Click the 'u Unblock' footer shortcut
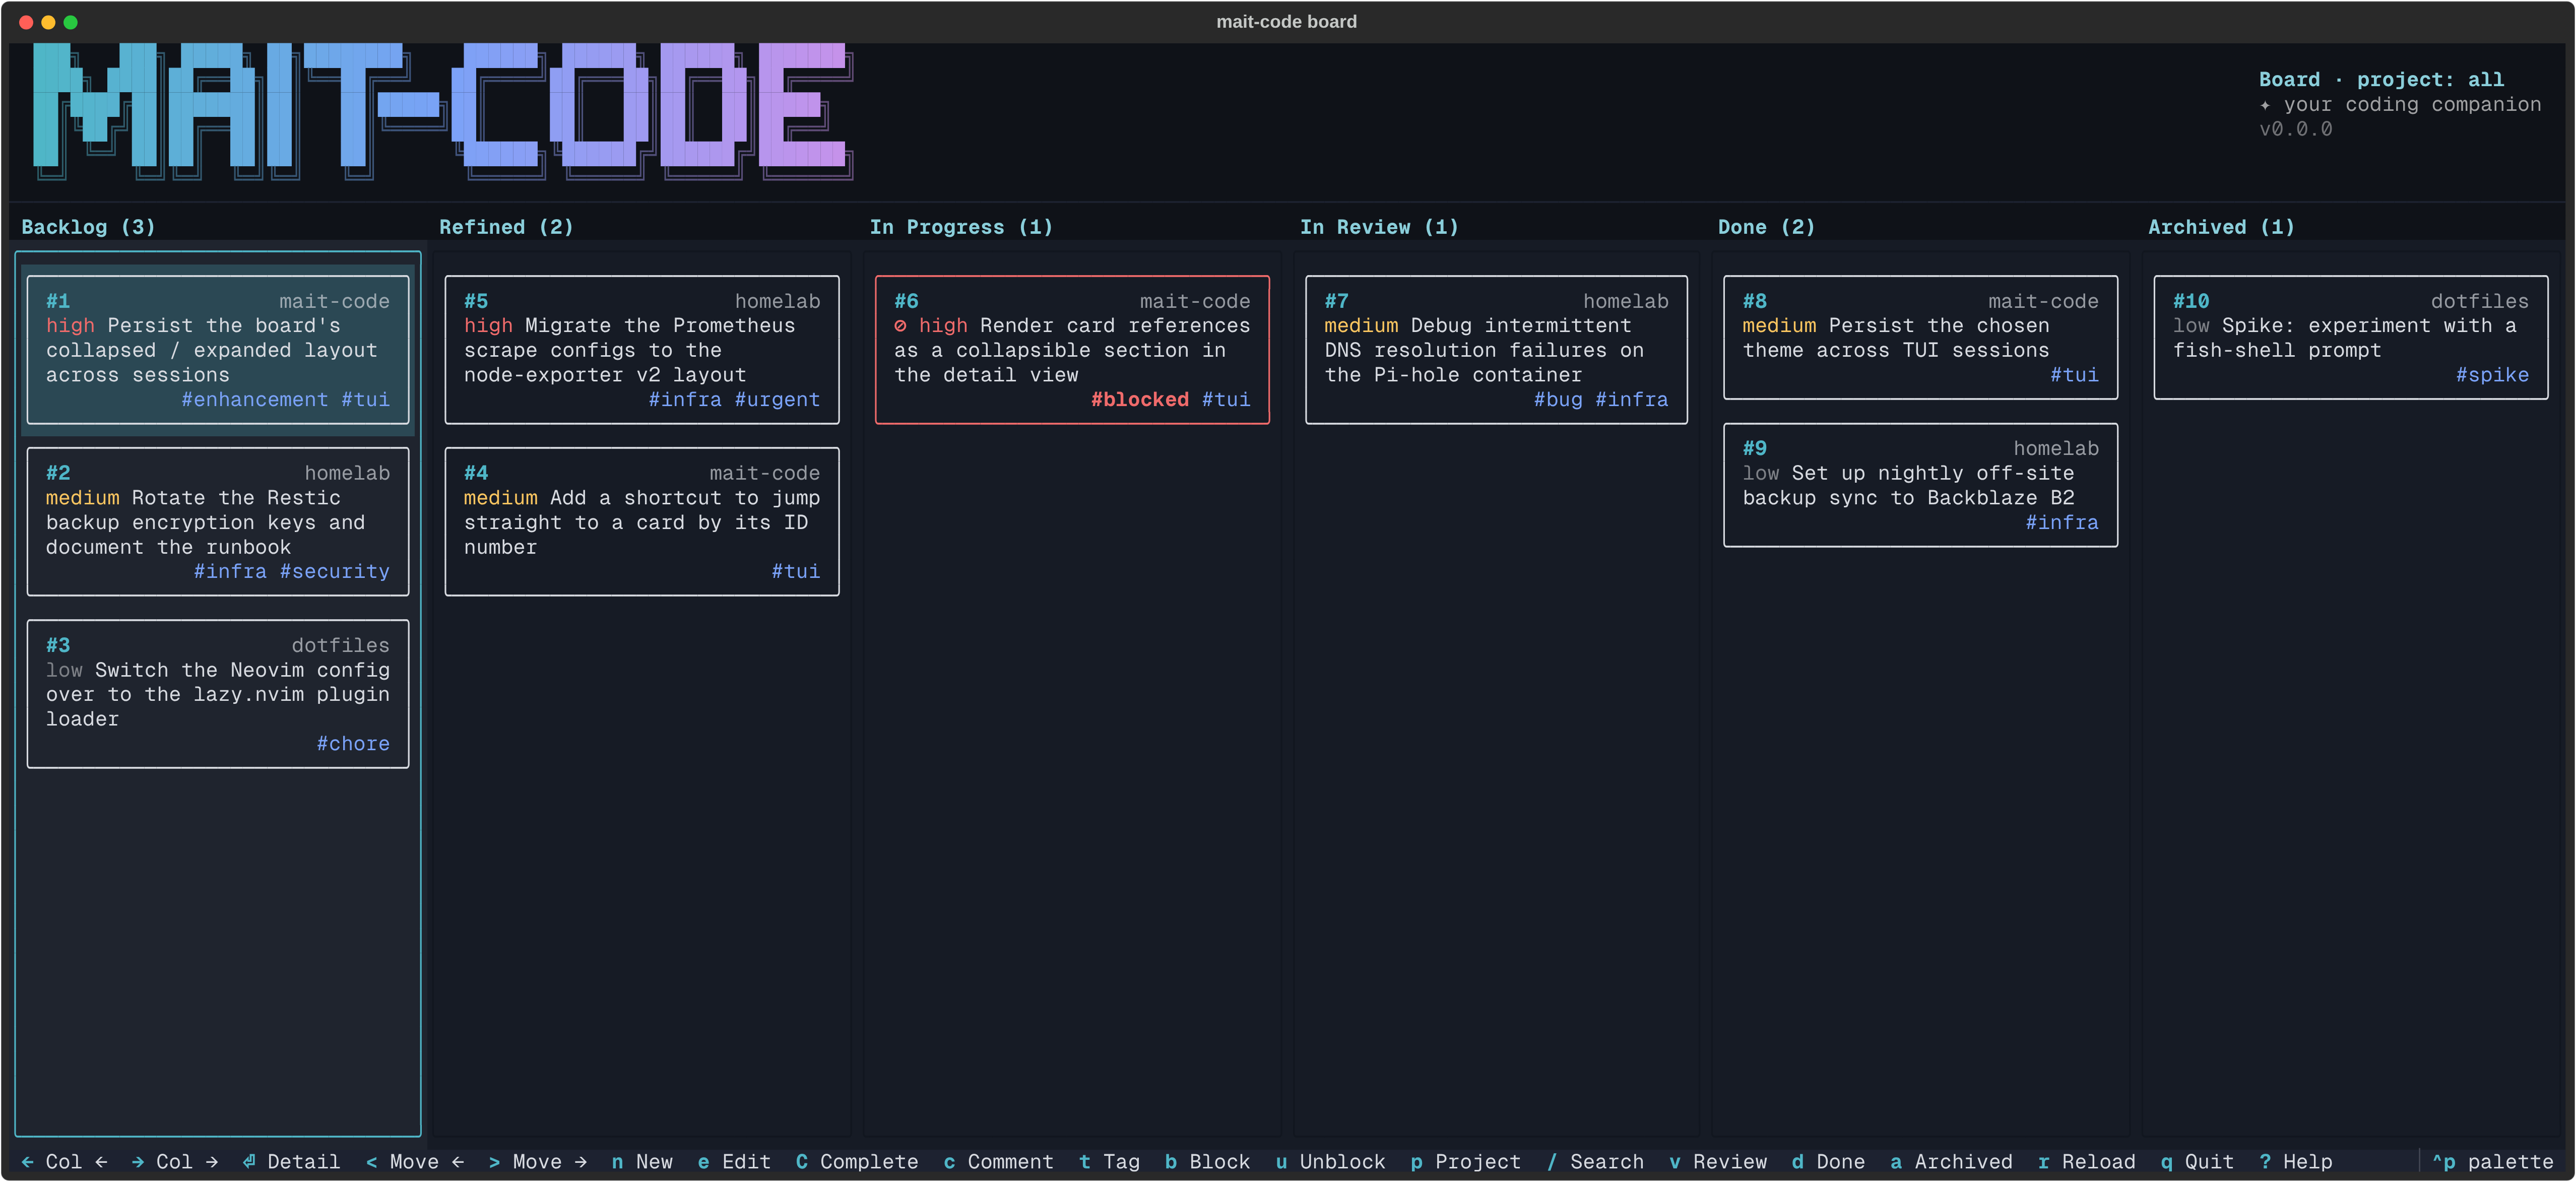The image size is (2576, 1182). tap(1330, 1162)
